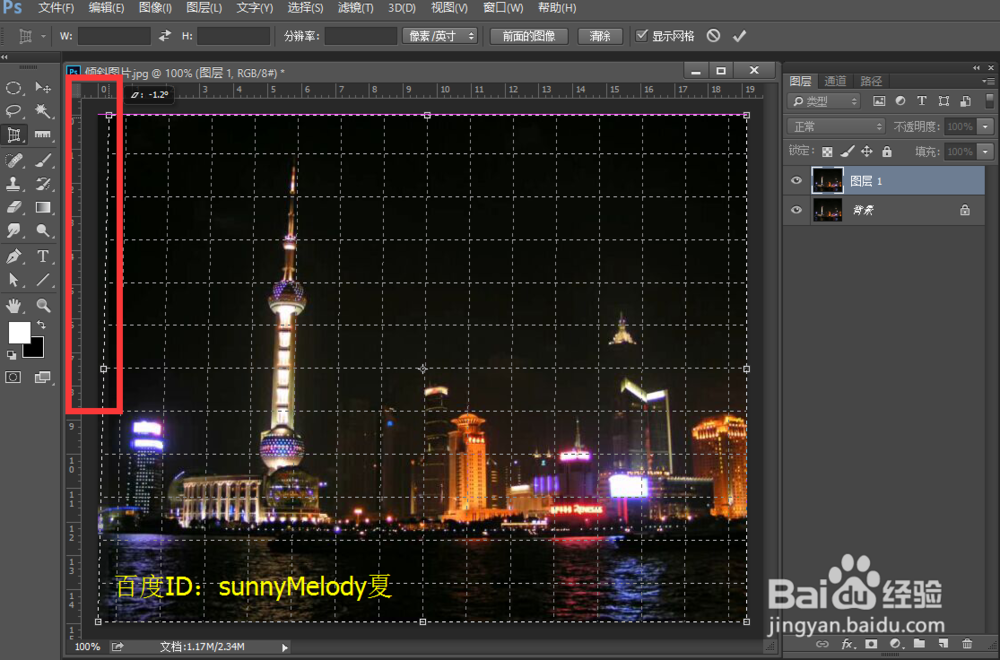Switch to the 通道 tab
Screen dimensions: 1000x660
[835, 81]
